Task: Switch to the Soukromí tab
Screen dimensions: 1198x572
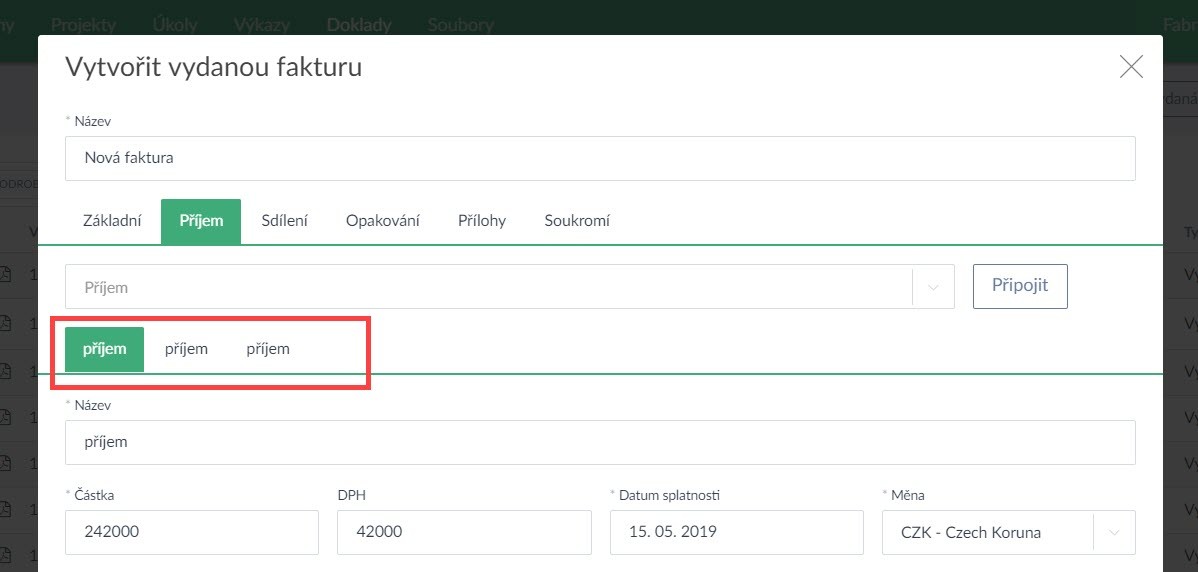Action: [577, 221]
